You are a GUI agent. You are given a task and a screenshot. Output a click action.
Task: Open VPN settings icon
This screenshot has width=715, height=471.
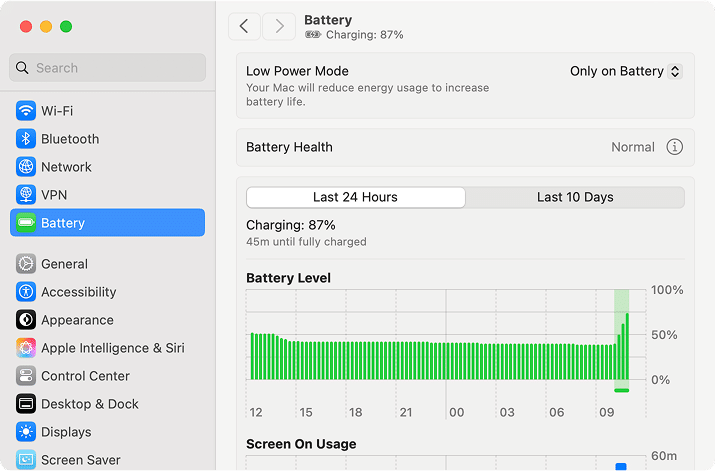coord(26,195)
